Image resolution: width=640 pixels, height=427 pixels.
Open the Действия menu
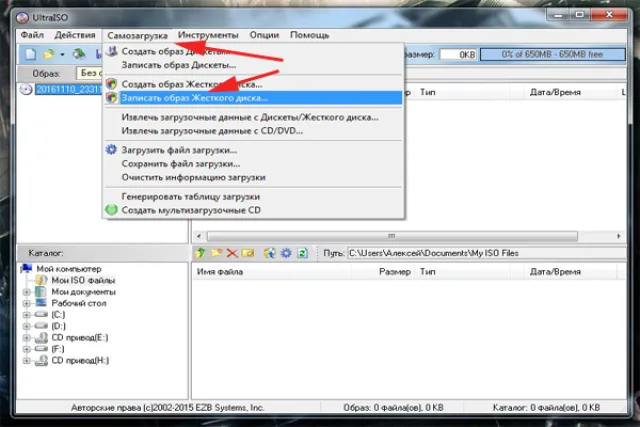75,35
